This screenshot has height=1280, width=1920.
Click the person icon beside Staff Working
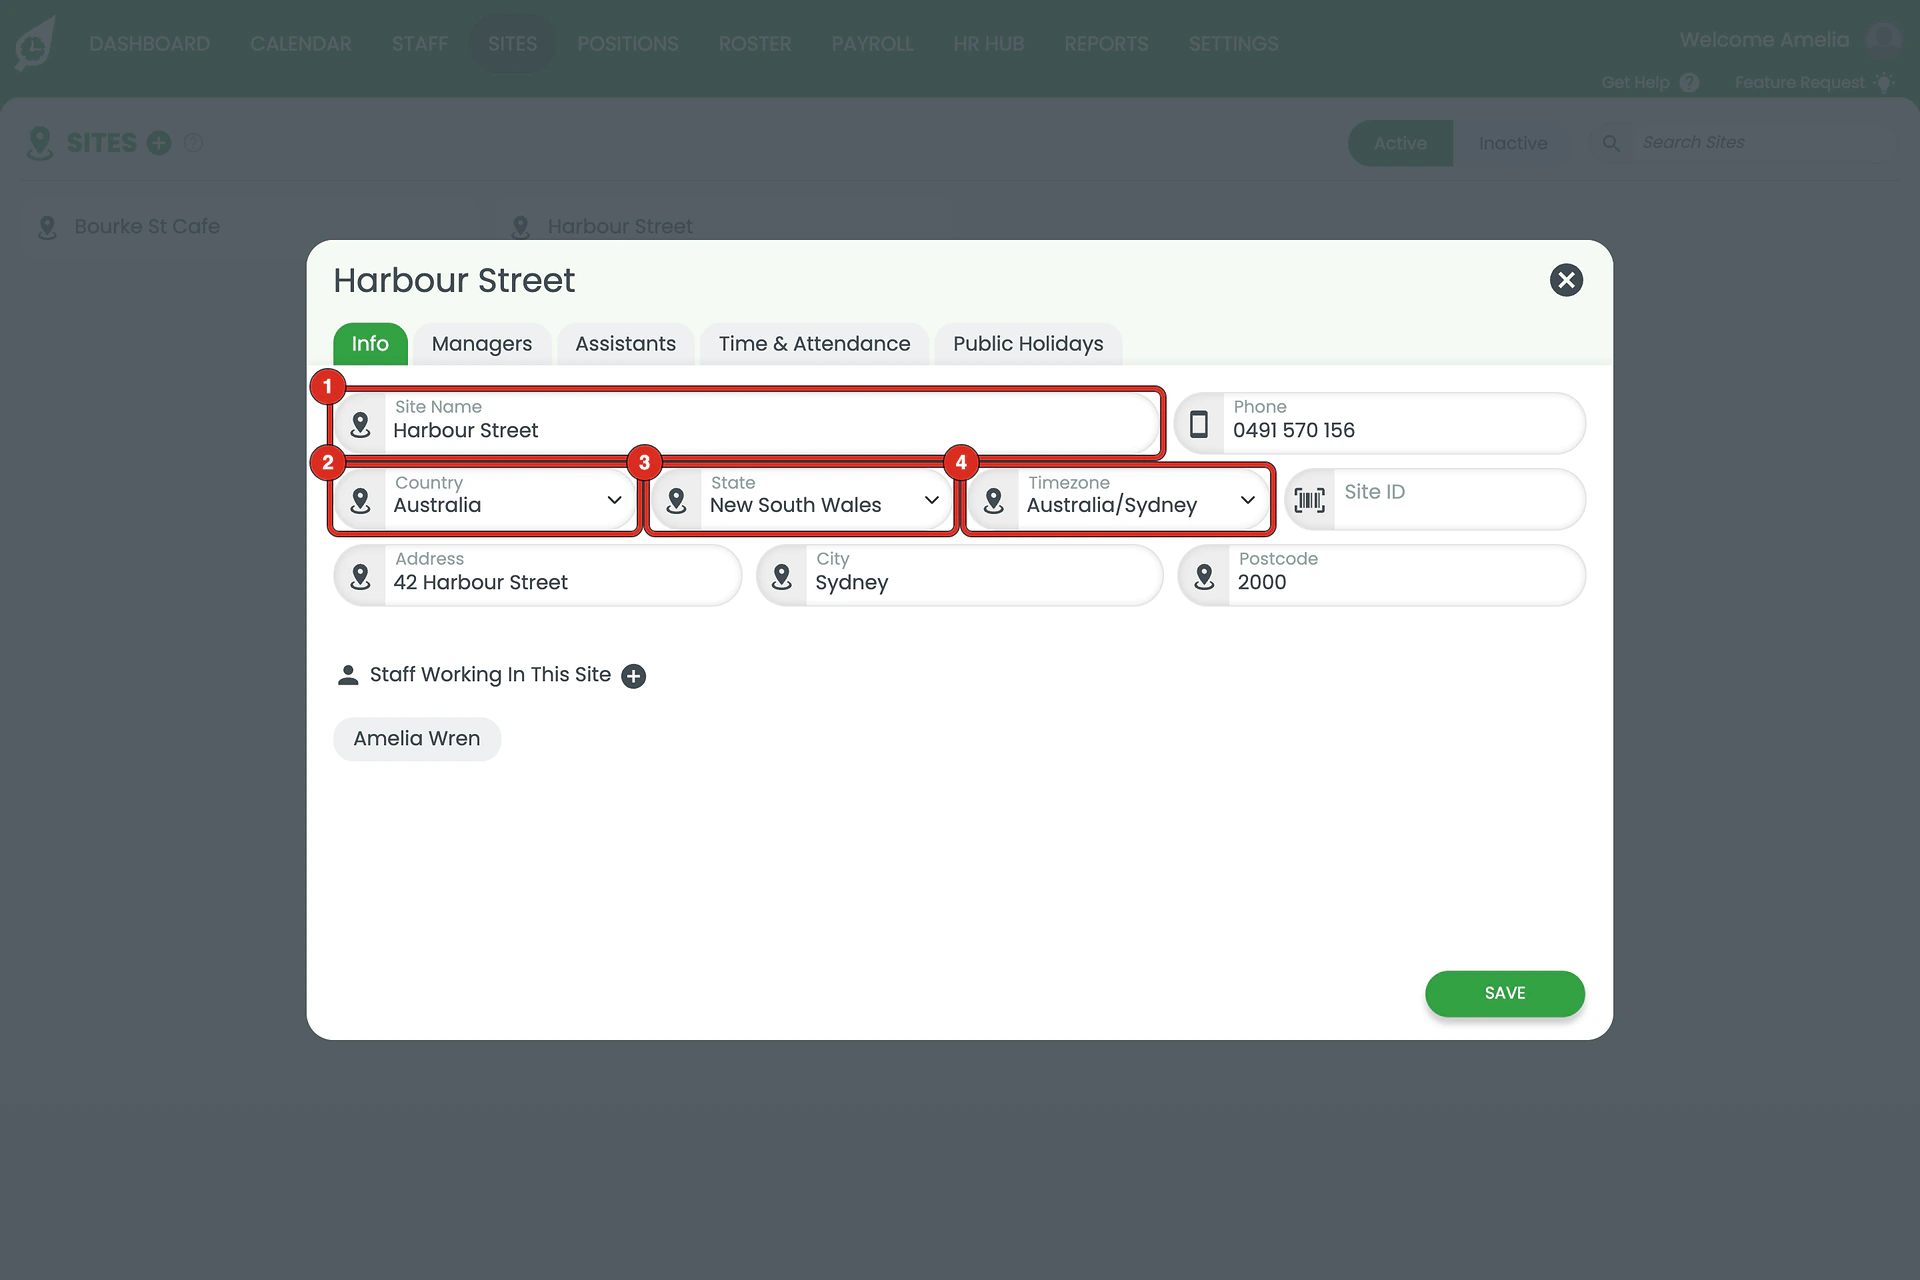point(348,675)
